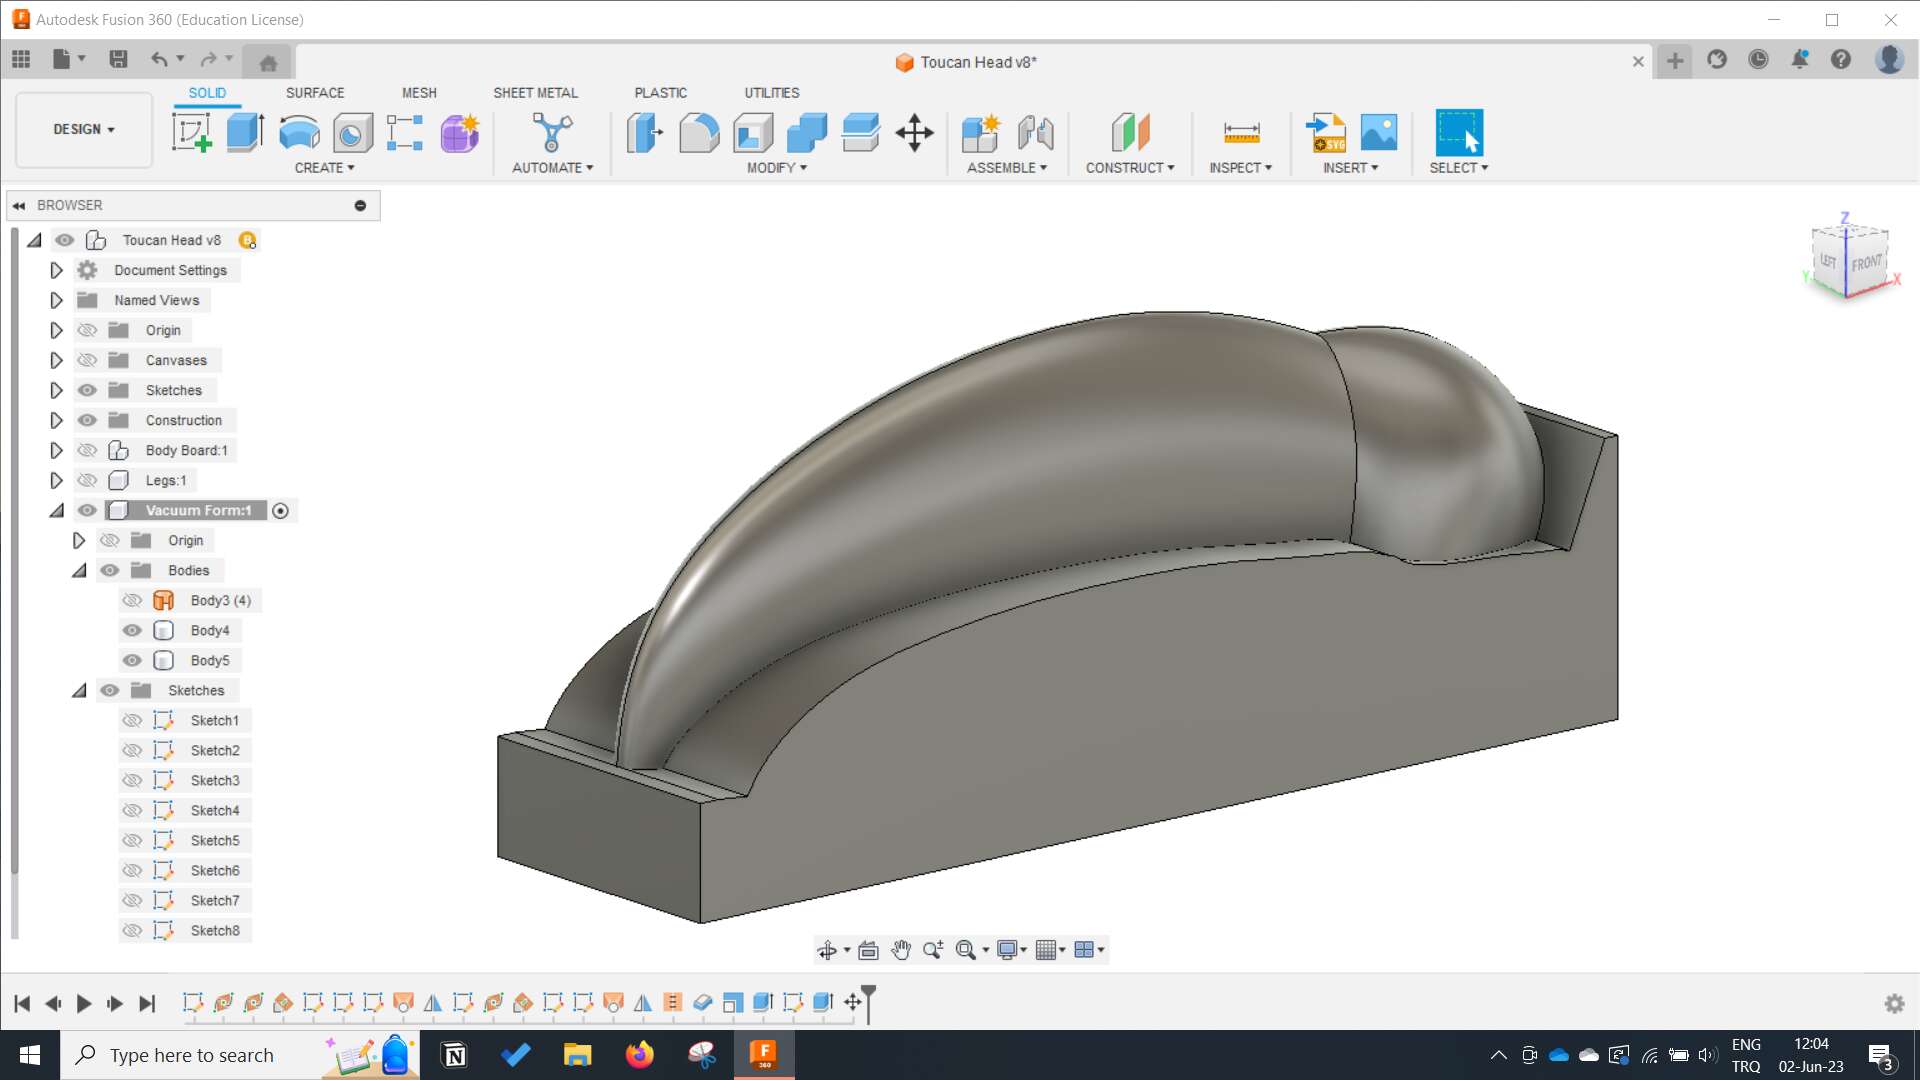This screenshot has height=1080, width=1920.
Task: Select the SOLID tab
Action: [207, 93]
